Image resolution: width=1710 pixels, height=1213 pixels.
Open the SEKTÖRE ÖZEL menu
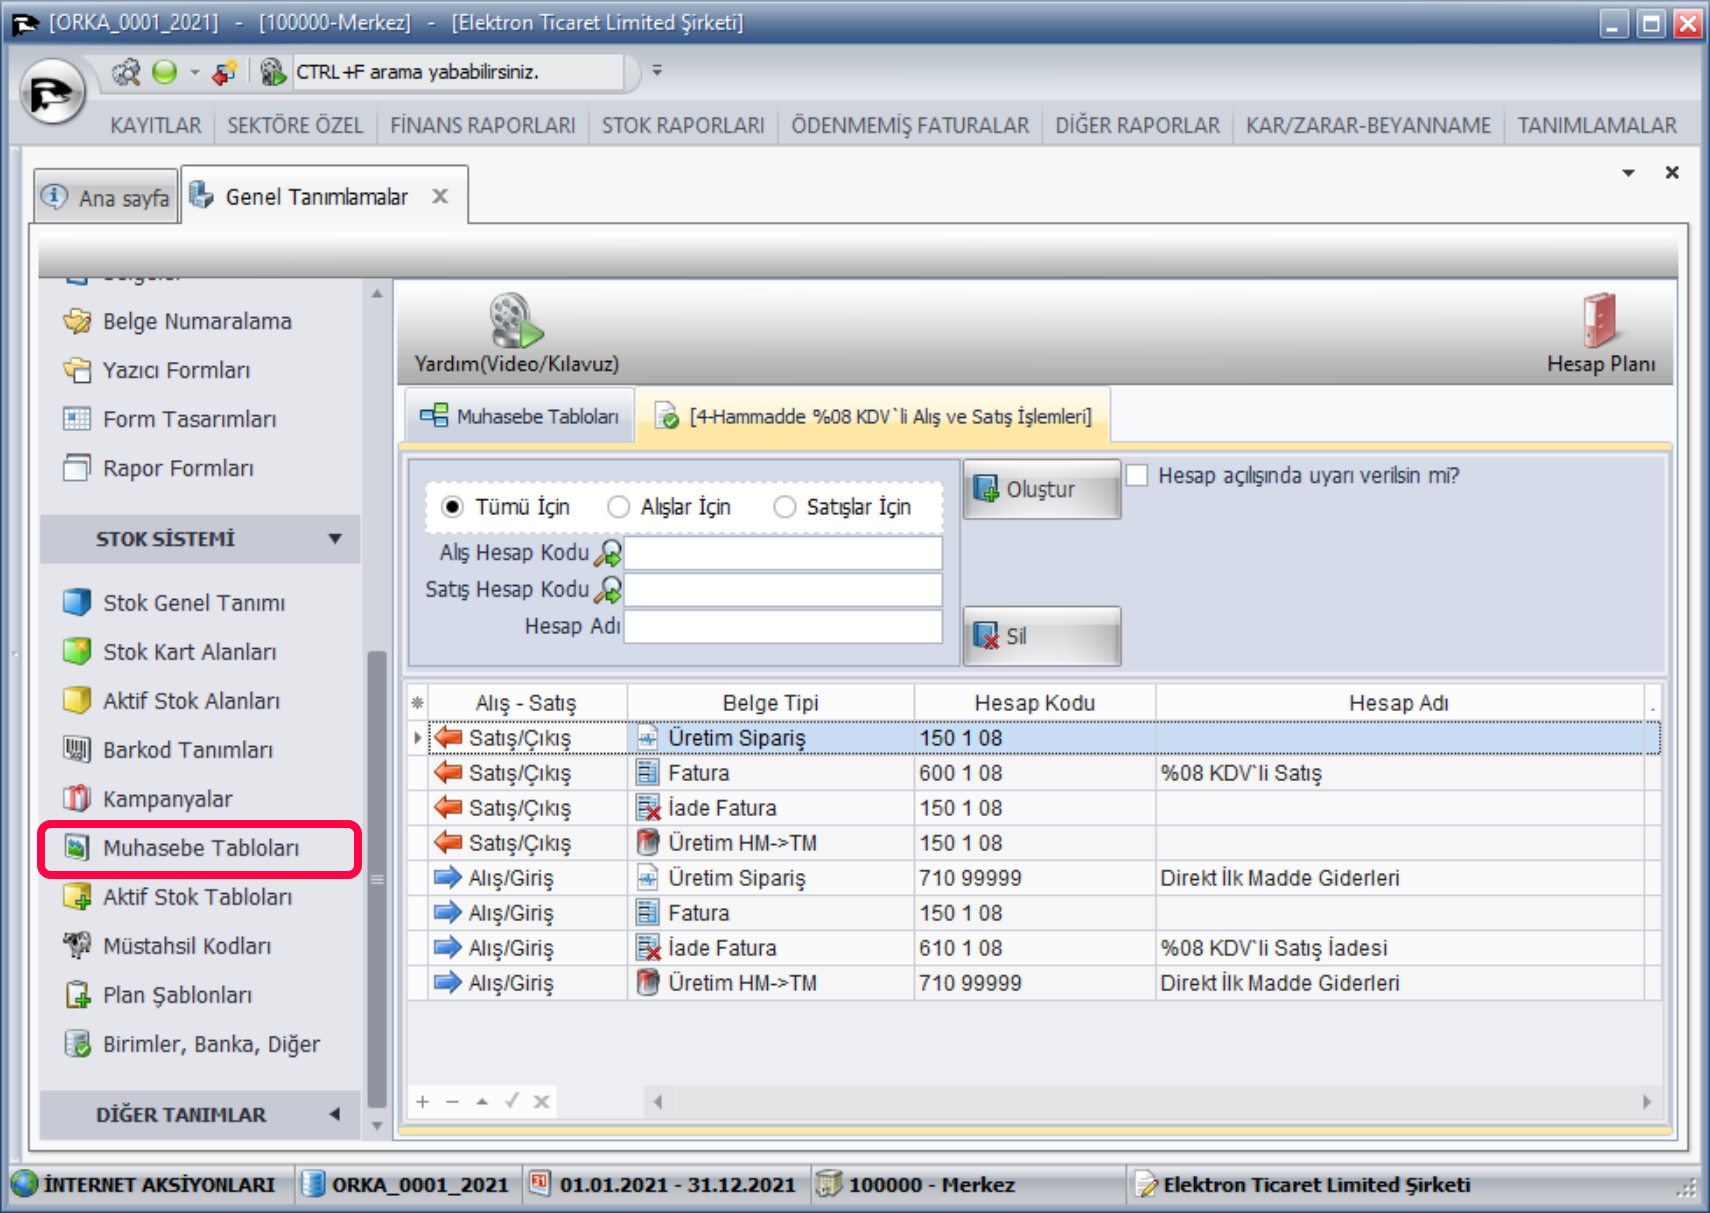pyautogui.click(x=295, y=125)
